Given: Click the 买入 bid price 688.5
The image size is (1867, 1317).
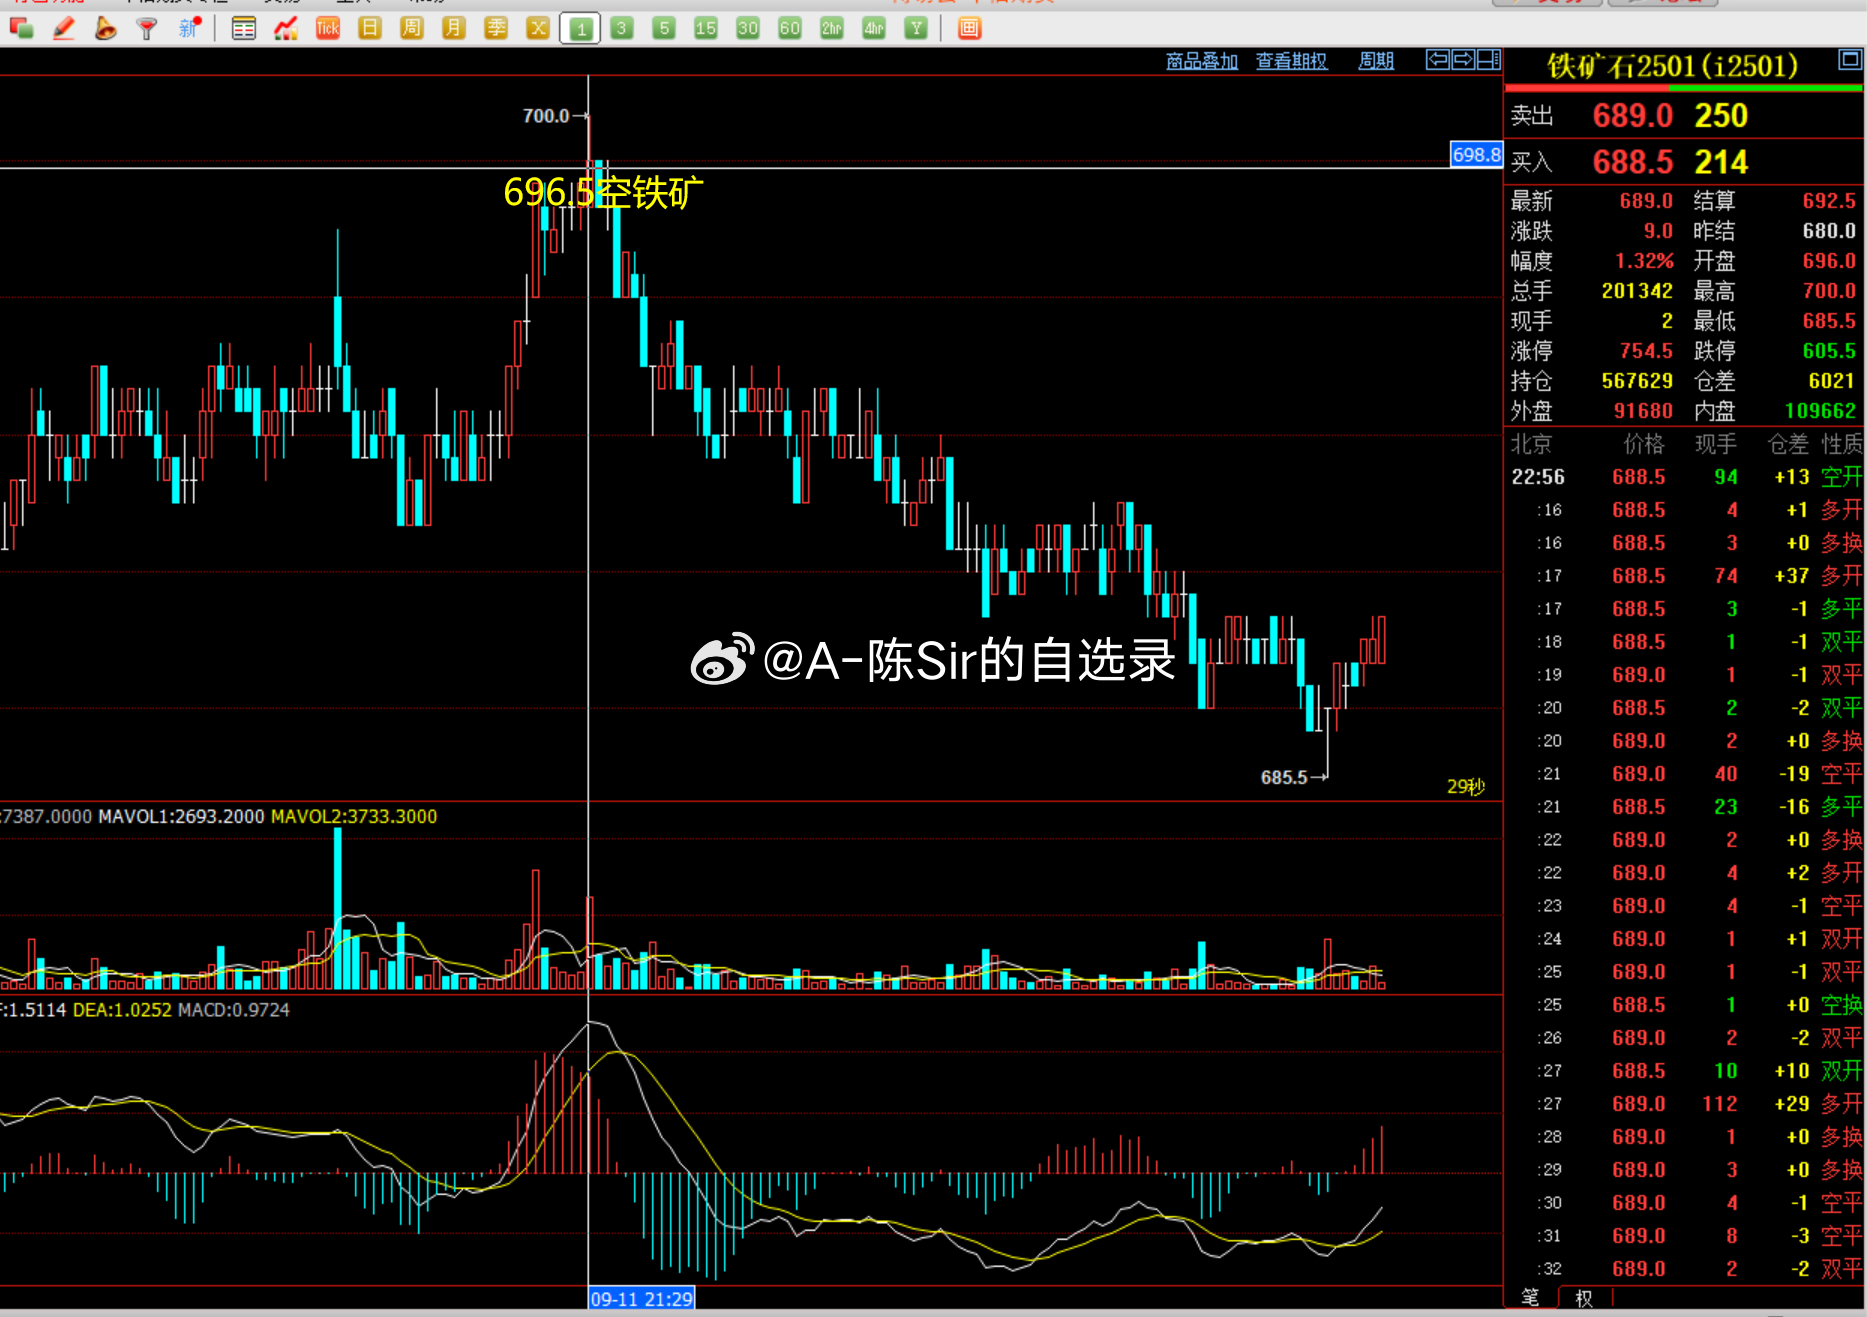Looking at the screenshot, I should (x=1633, y=162).
